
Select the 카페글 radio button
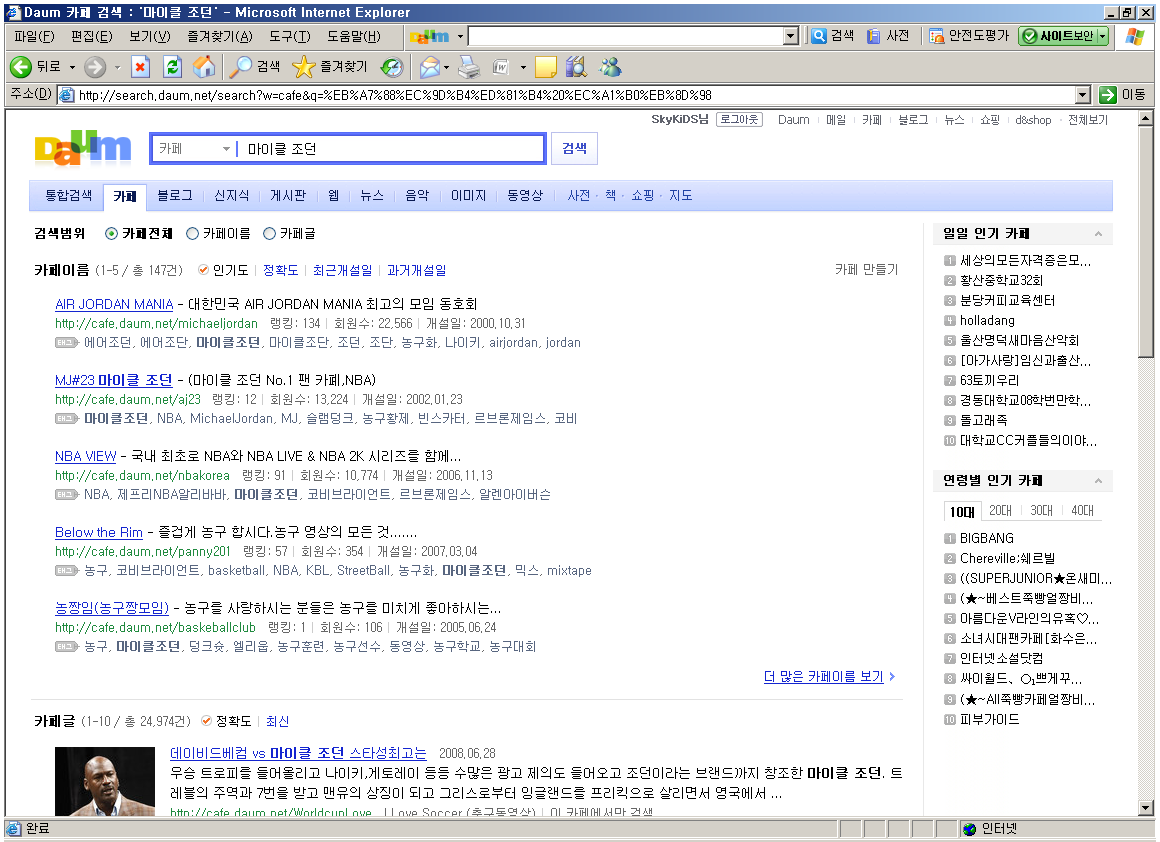point(269,234)
